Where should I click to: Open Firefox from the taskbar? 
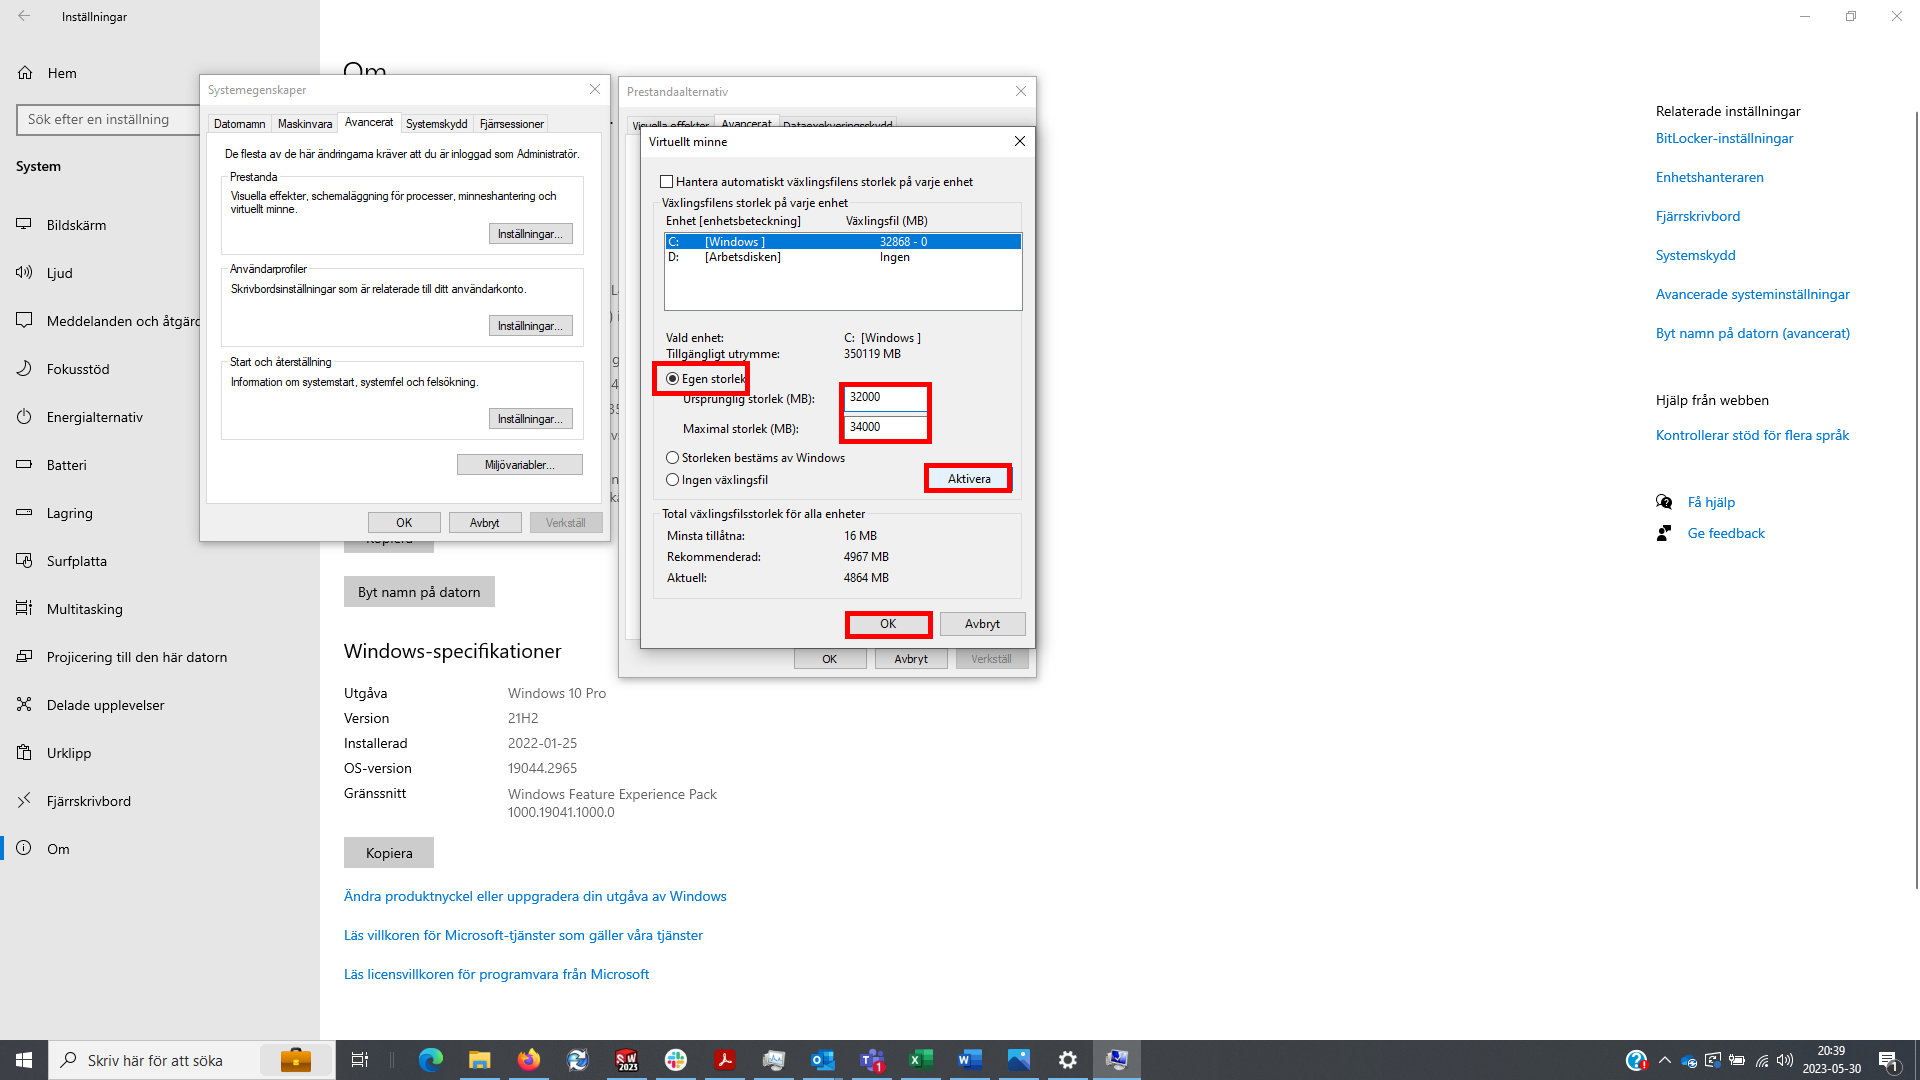pyautogui.click(x=528, y=1060)
